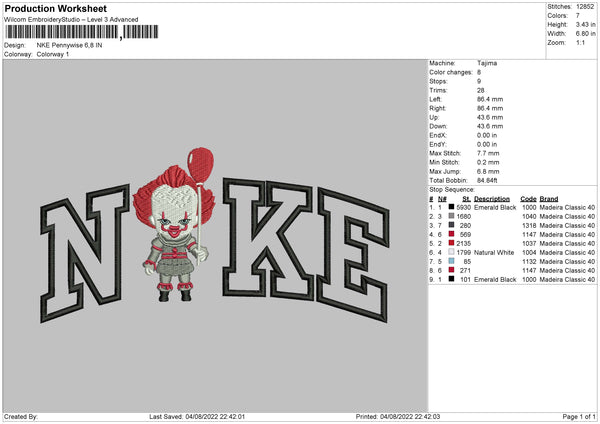This screenshot has height=424, width=600.
Task: Click the Machine value Tajima
Action: [x=489, y=63]
